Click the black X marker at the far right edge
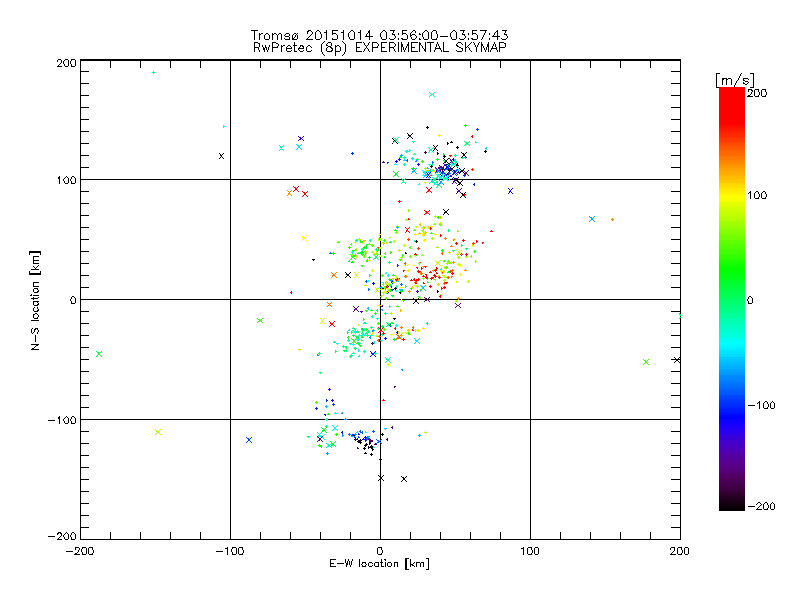 click(677, 360)
